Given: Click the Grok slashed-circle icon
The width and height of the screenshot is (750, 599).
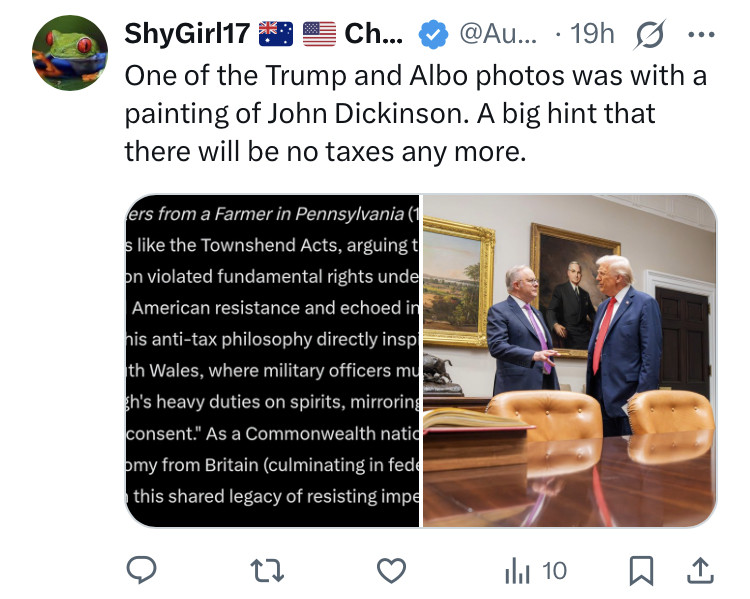Looking at the screenshot, I should pyautogui.click(x=650, y=34).
